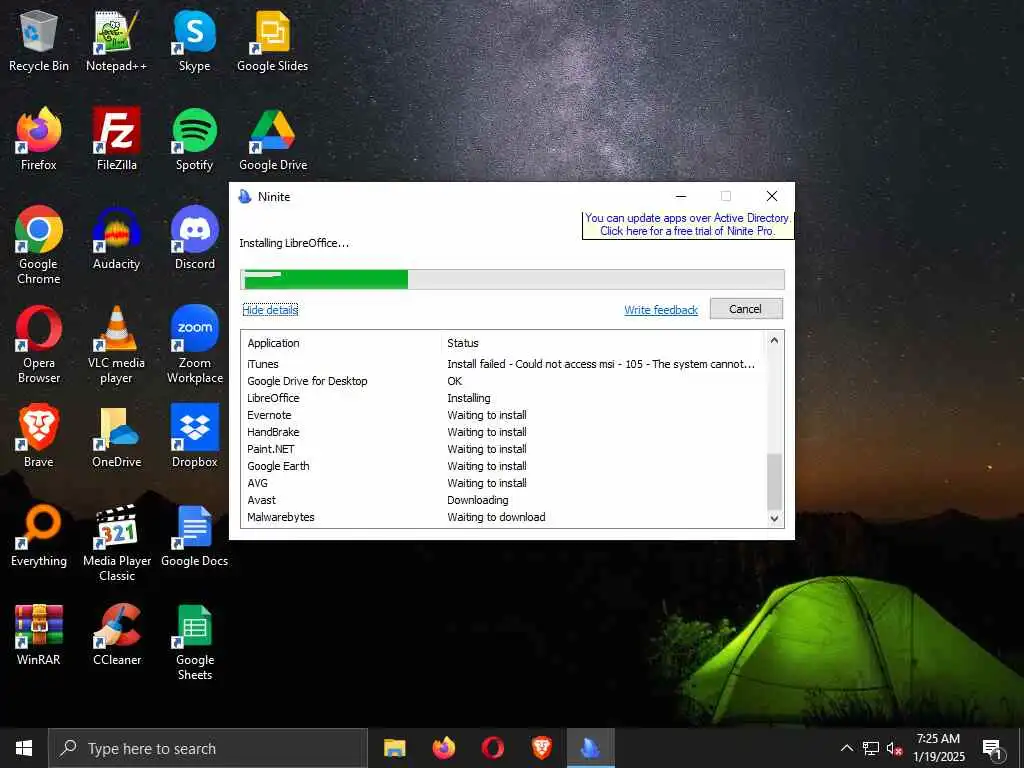Open the notification center icon

992,748
